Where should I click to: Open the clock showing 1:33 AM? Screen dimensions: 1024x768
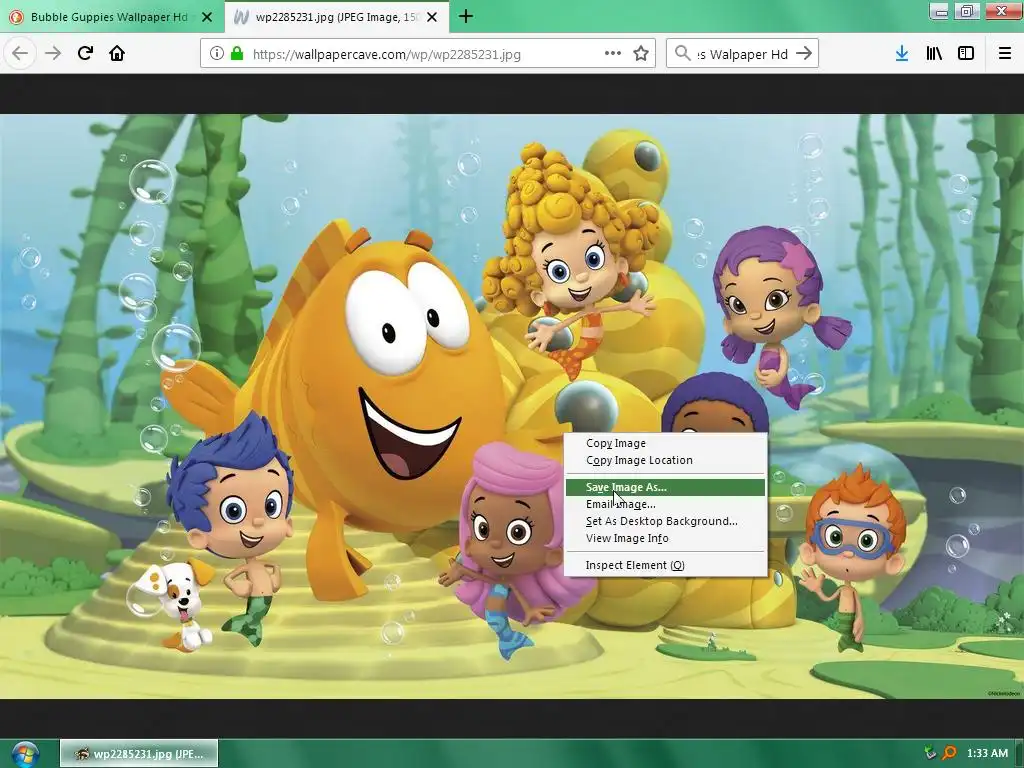[x=987, y=753]
